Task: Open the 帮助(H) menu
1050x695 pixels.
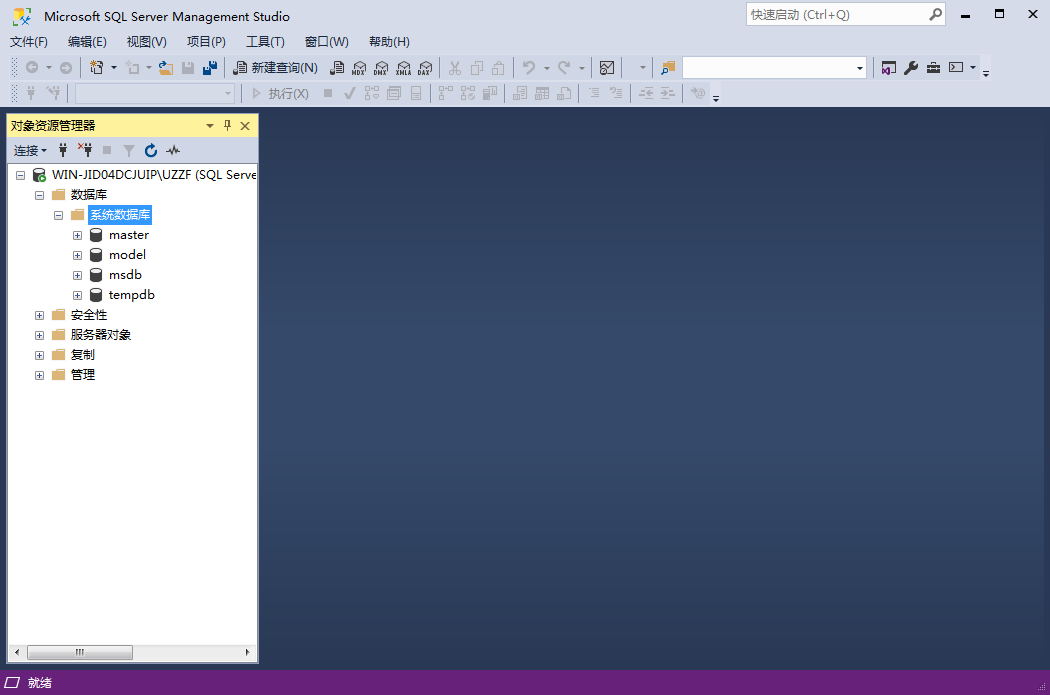Action: click(x=389, y=42)
